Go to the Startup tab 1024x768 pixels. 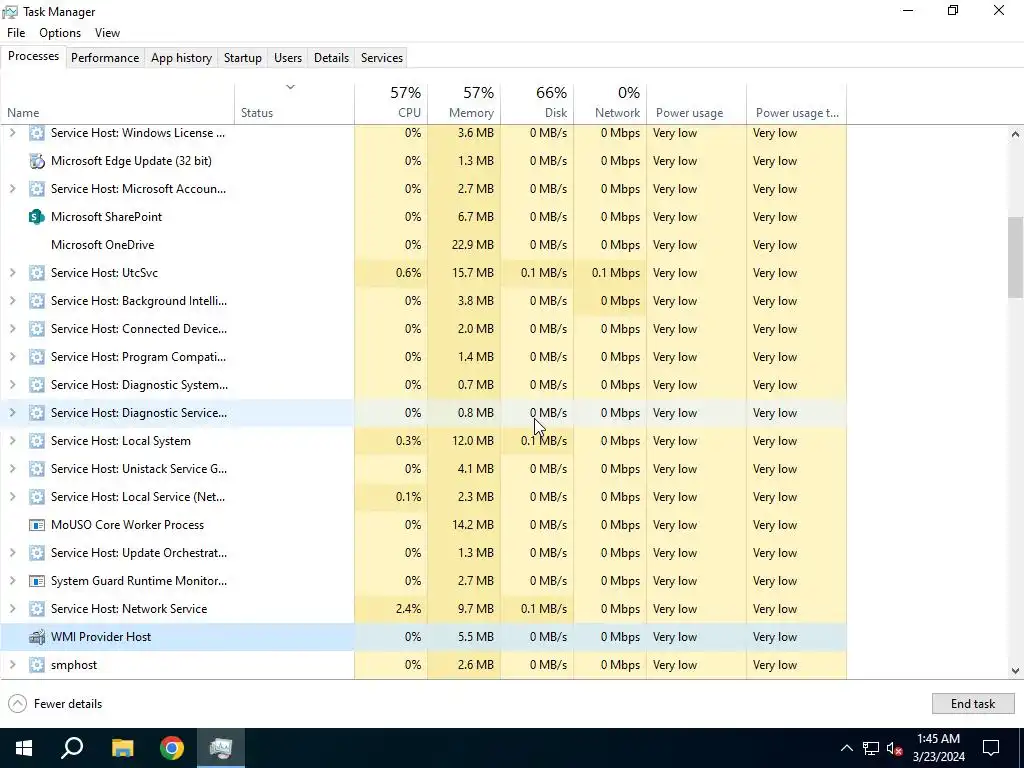pyautogui.click(x=243, y=57)
